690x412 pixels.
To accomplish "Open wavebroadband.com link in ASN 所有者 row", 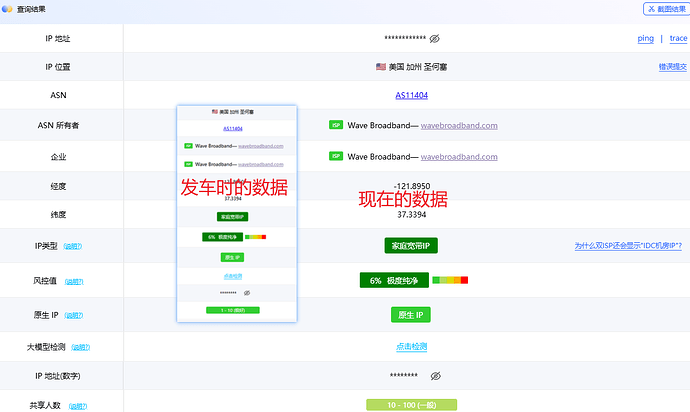I will (x=459, y=125).
